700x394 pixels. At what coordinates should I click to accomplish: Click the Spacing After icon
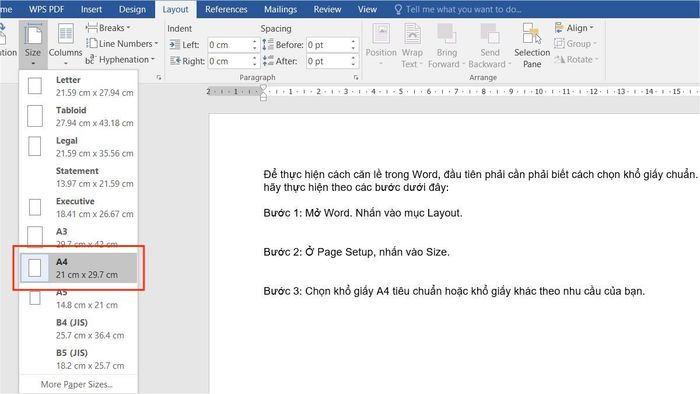coord(268,61)
